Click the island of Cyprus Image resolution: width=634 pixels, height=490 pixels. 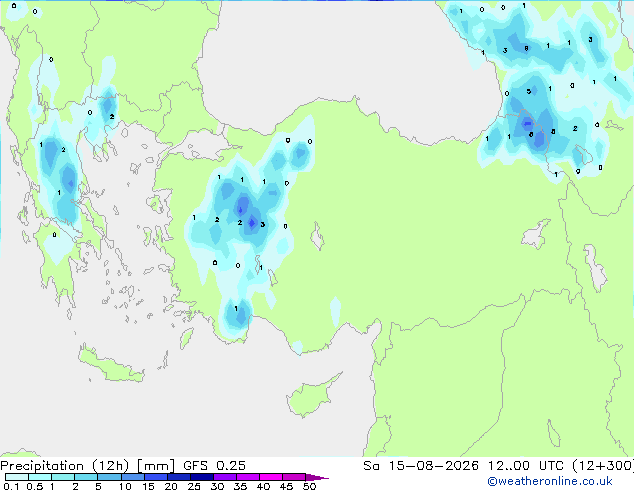311,396
